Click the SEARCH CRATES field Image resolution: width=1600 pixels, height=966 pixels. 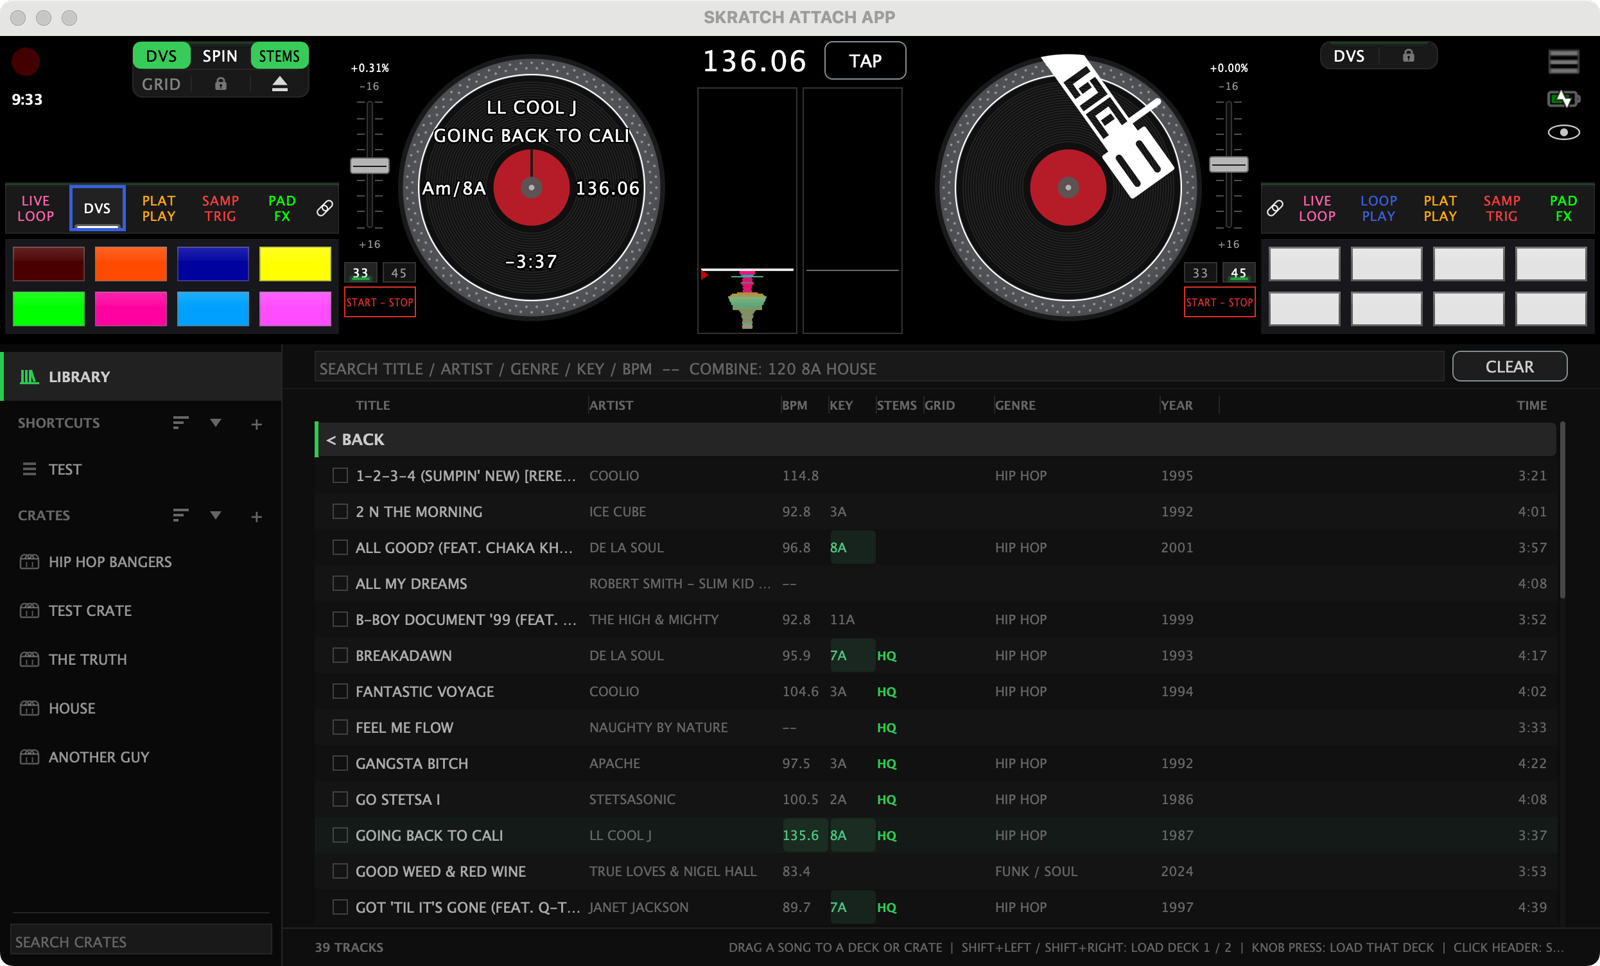pos(141,941)
